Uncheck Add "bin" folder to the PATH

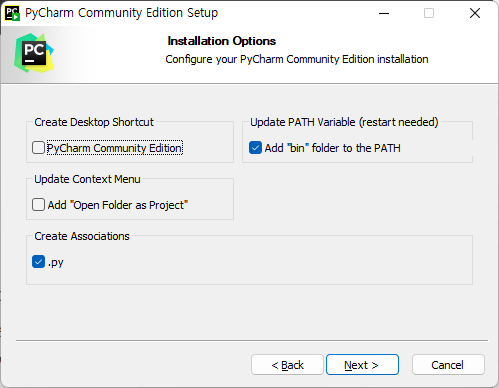[x=255, y=148]
